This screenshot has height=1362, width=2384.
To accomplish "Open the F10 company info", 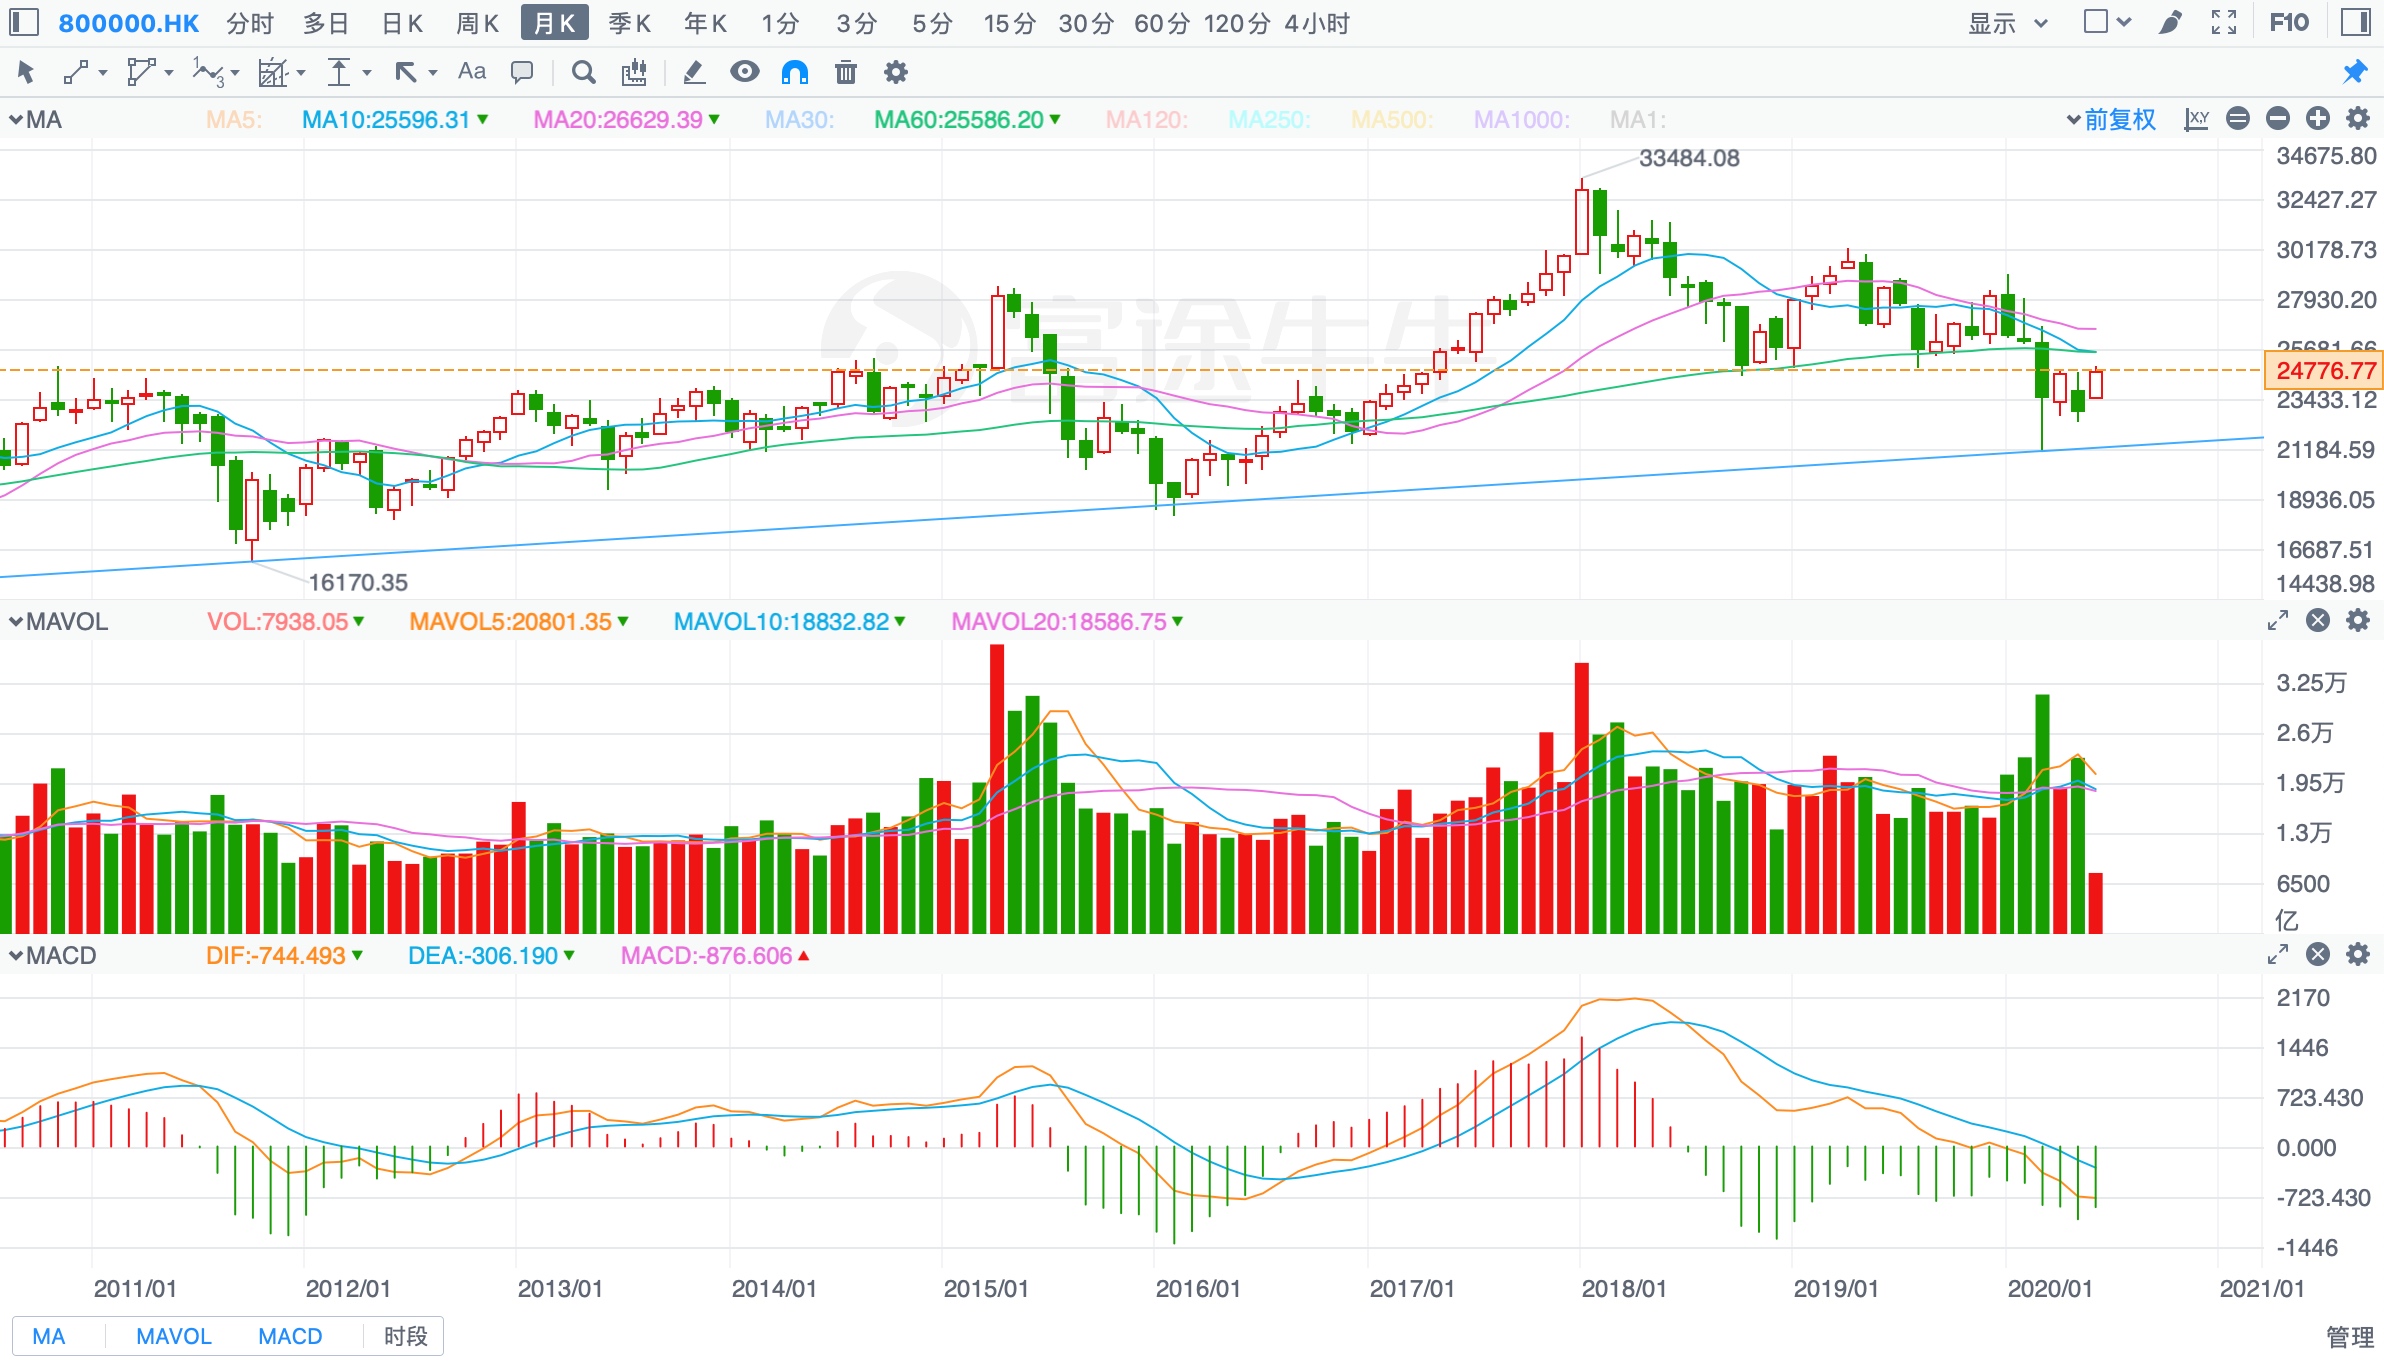I will (2289, 22).
